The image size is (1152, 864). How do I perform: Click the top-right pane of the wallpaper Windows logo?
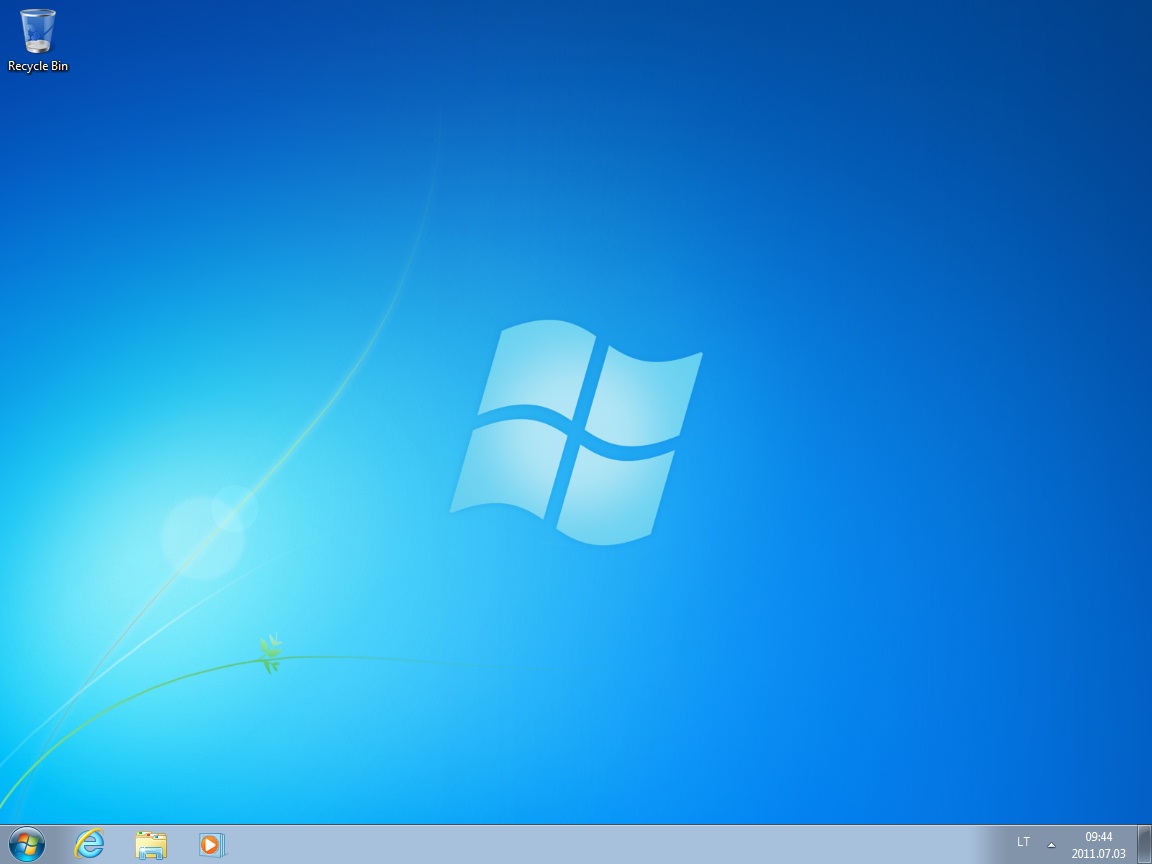tap(645, 397)
